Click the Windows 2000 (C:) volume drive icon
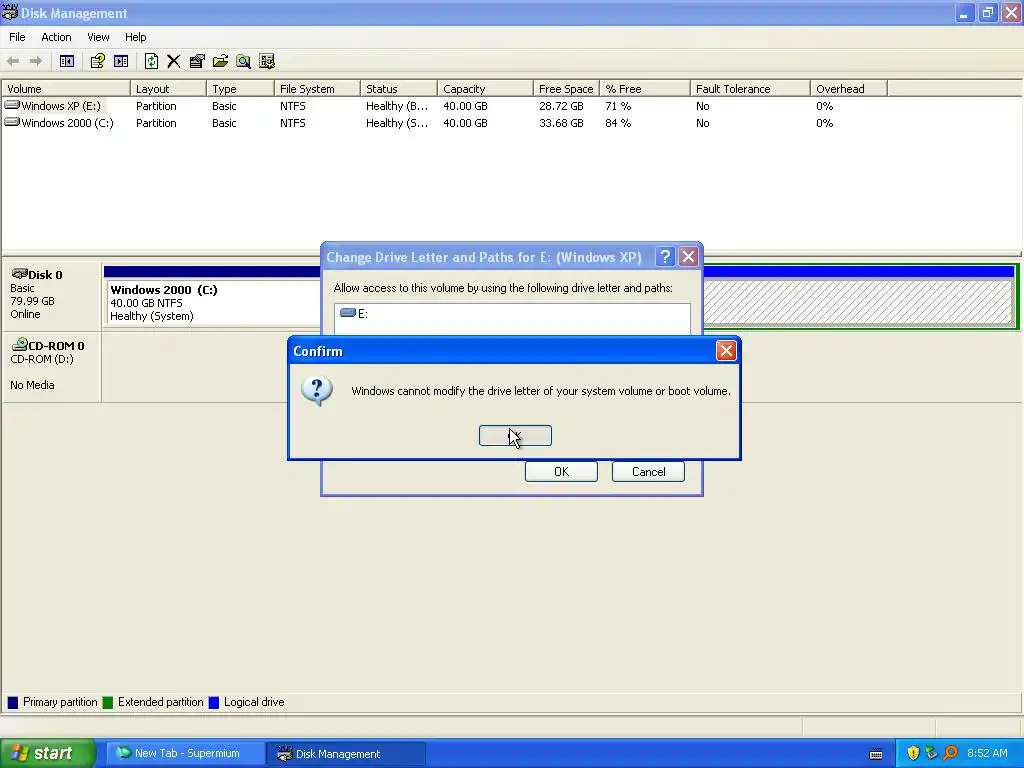Image resolution: width=1024 pixels, height=768 pixels. coord(12,122)
